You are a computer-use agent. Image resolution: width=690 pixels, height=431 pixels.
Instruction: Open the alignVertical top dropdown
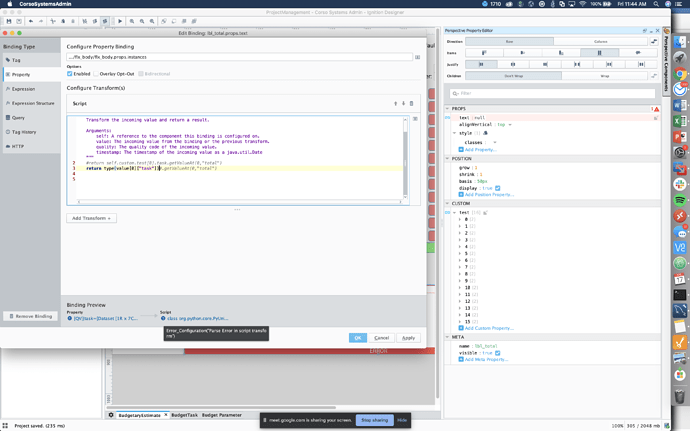point(510,125)
